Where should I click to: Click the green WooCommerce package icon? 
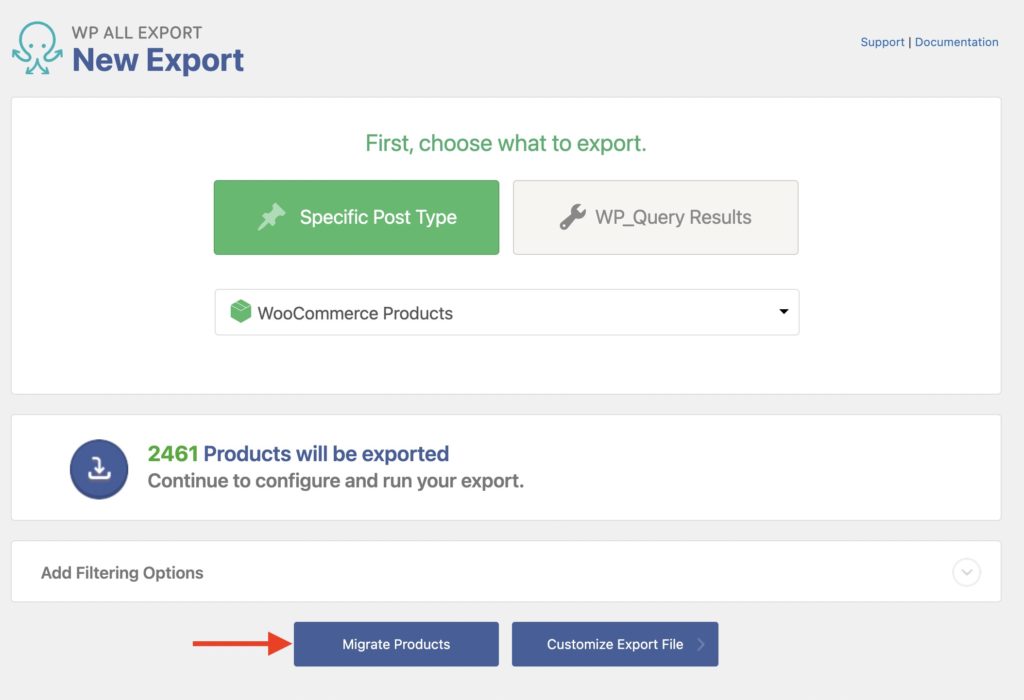239,311
